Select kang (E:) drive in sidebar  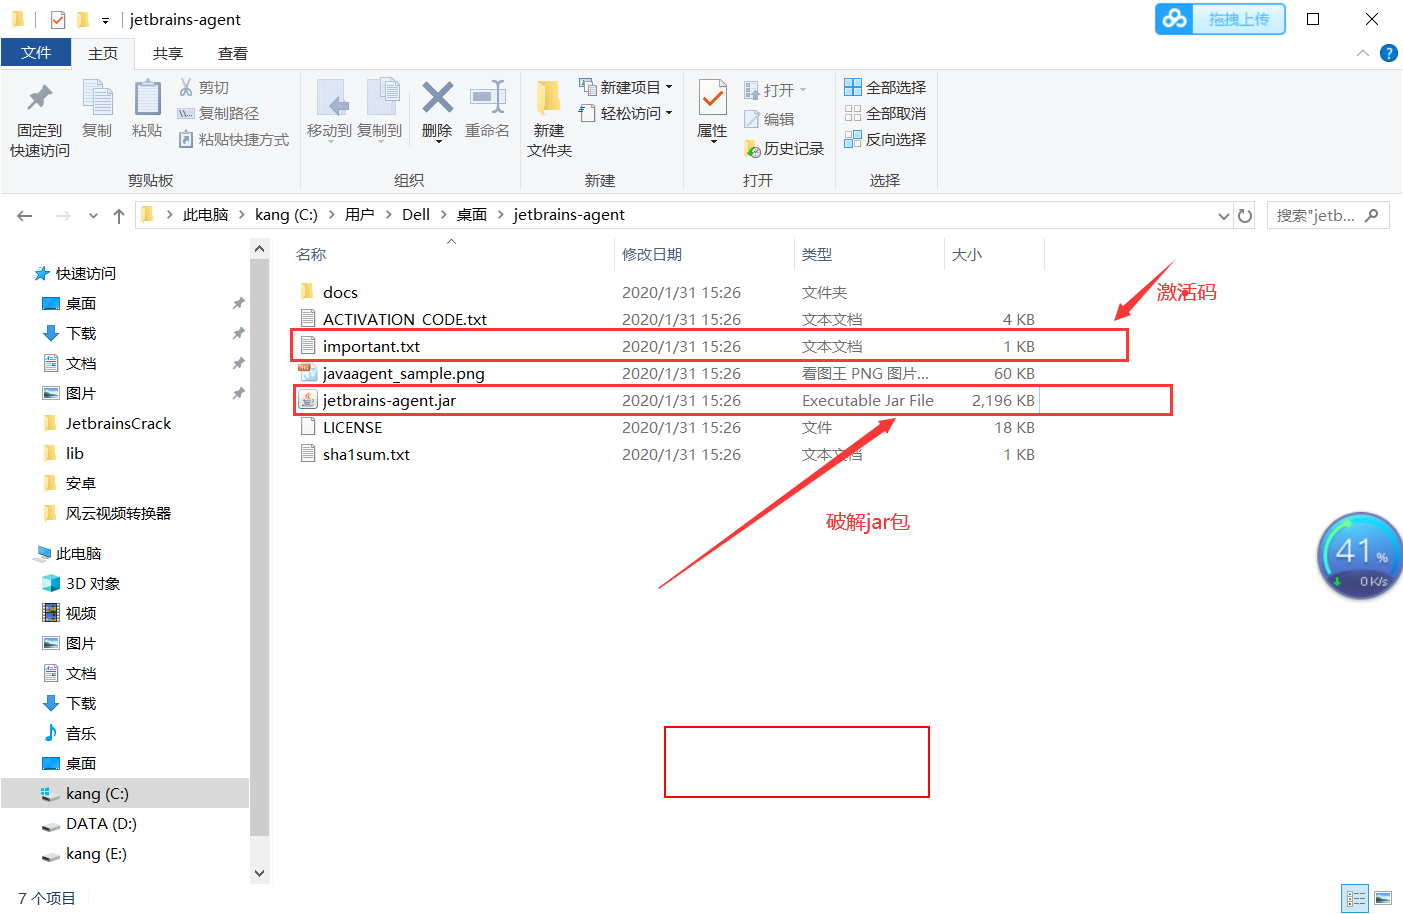pyautogui.click(x=96, y=854)
